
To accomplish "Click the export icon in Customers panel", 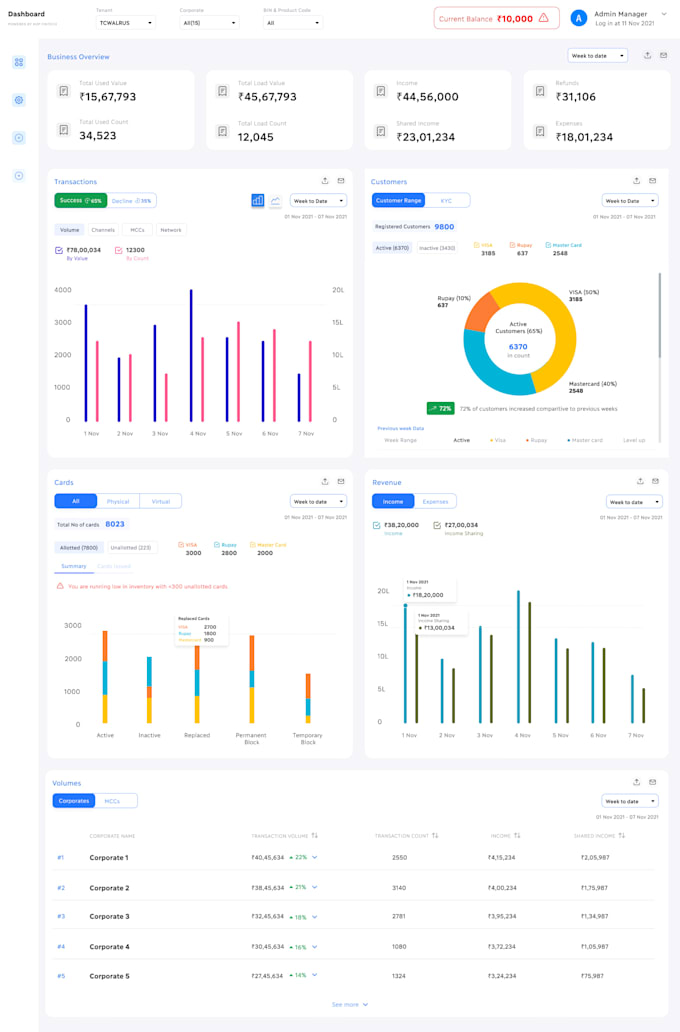I will pos(637,181).
